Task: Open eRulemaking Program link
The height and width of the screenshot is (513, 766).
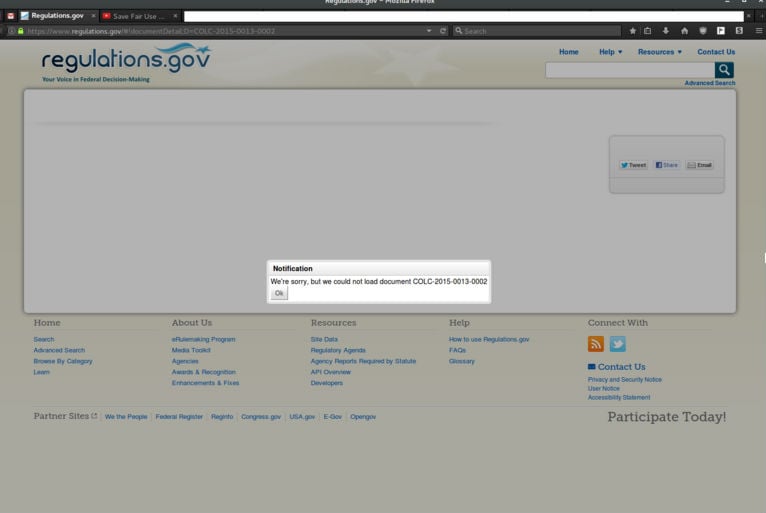Action: 203,339
